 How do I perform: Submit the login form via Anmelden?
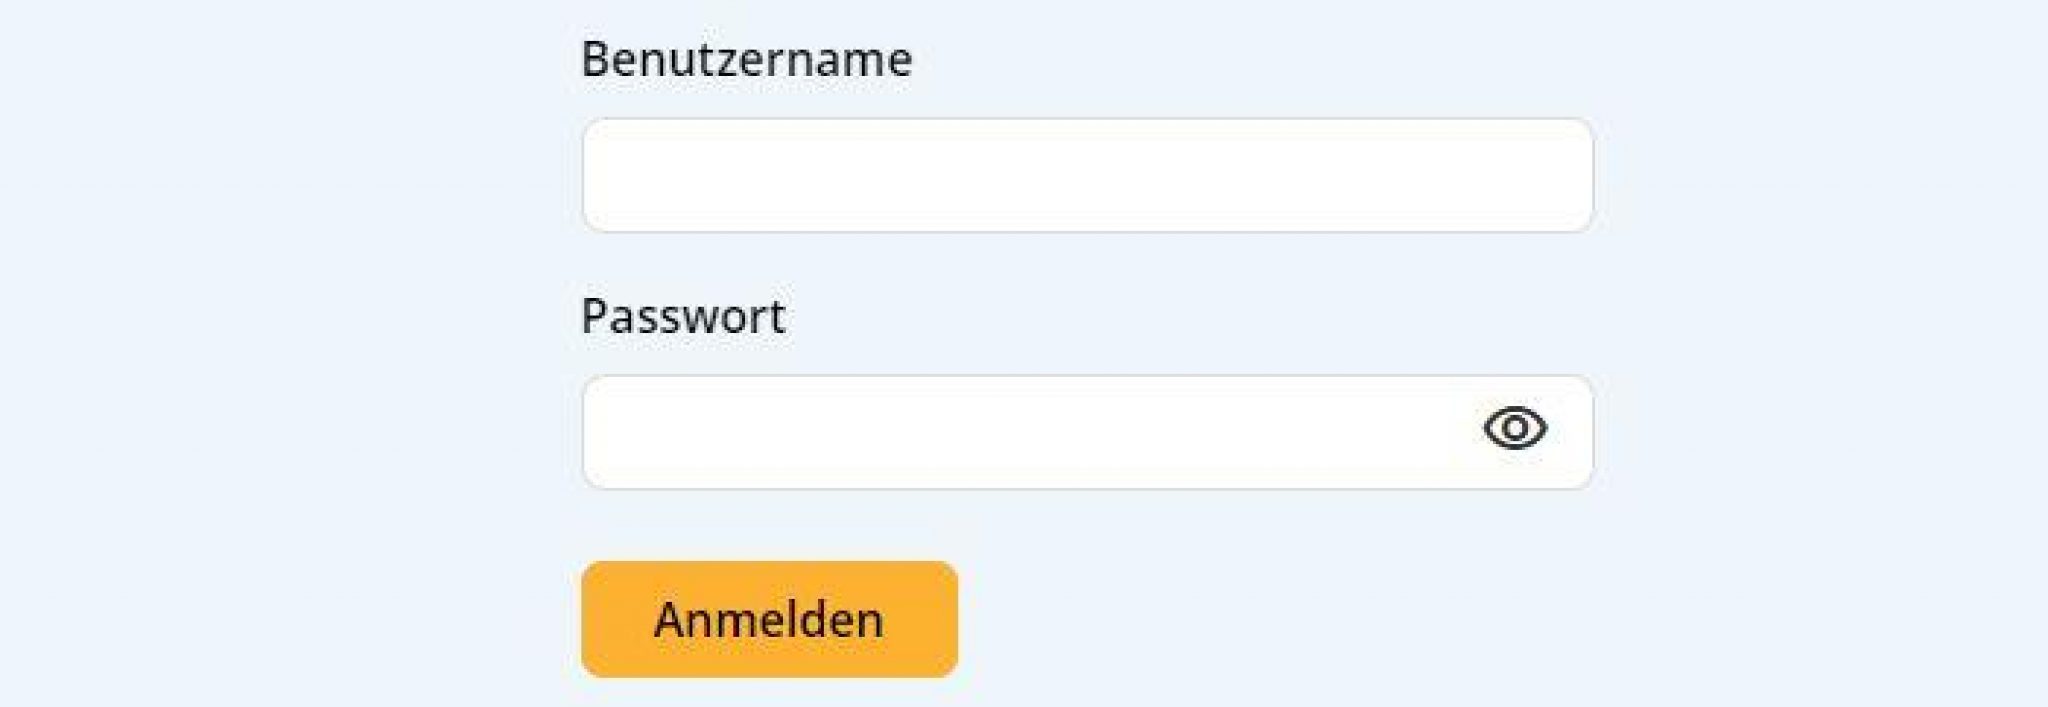[x=769, y=621]
